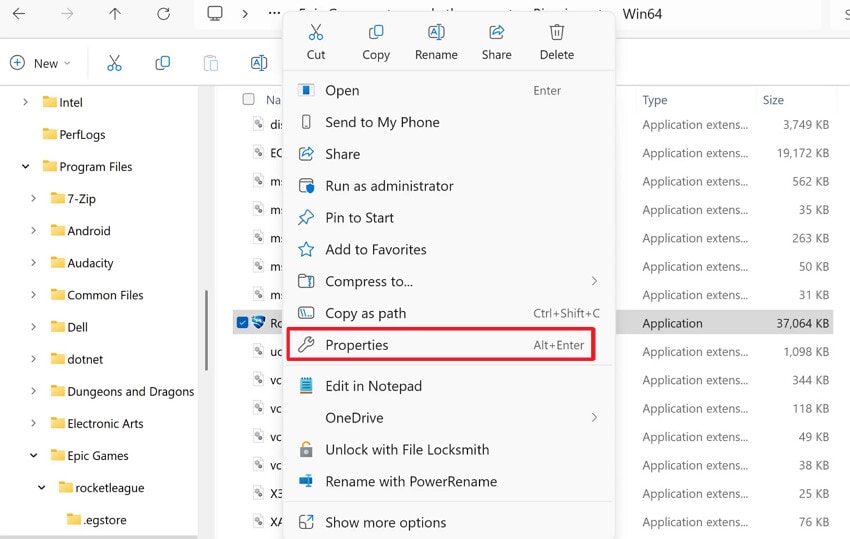
Task: Select the Common Files folder
Action: point(97,294)
